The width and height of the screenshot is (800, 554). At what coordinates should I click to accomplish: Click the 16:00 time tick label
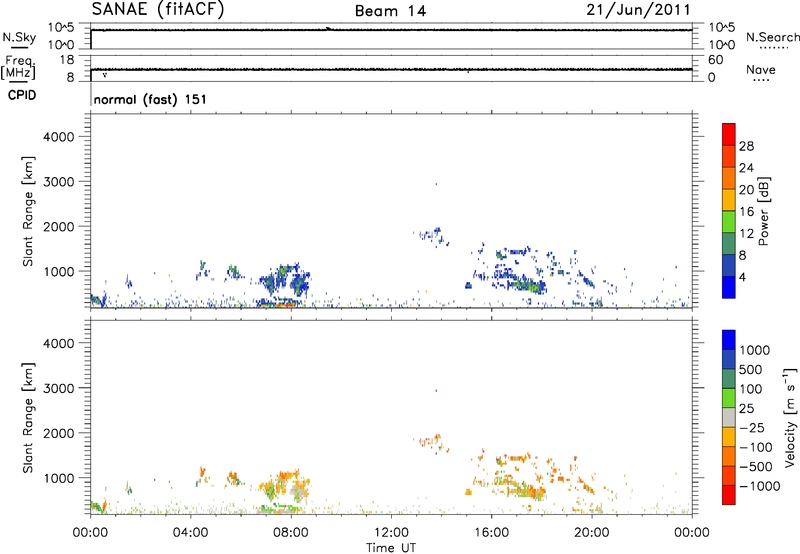(491, 533)
